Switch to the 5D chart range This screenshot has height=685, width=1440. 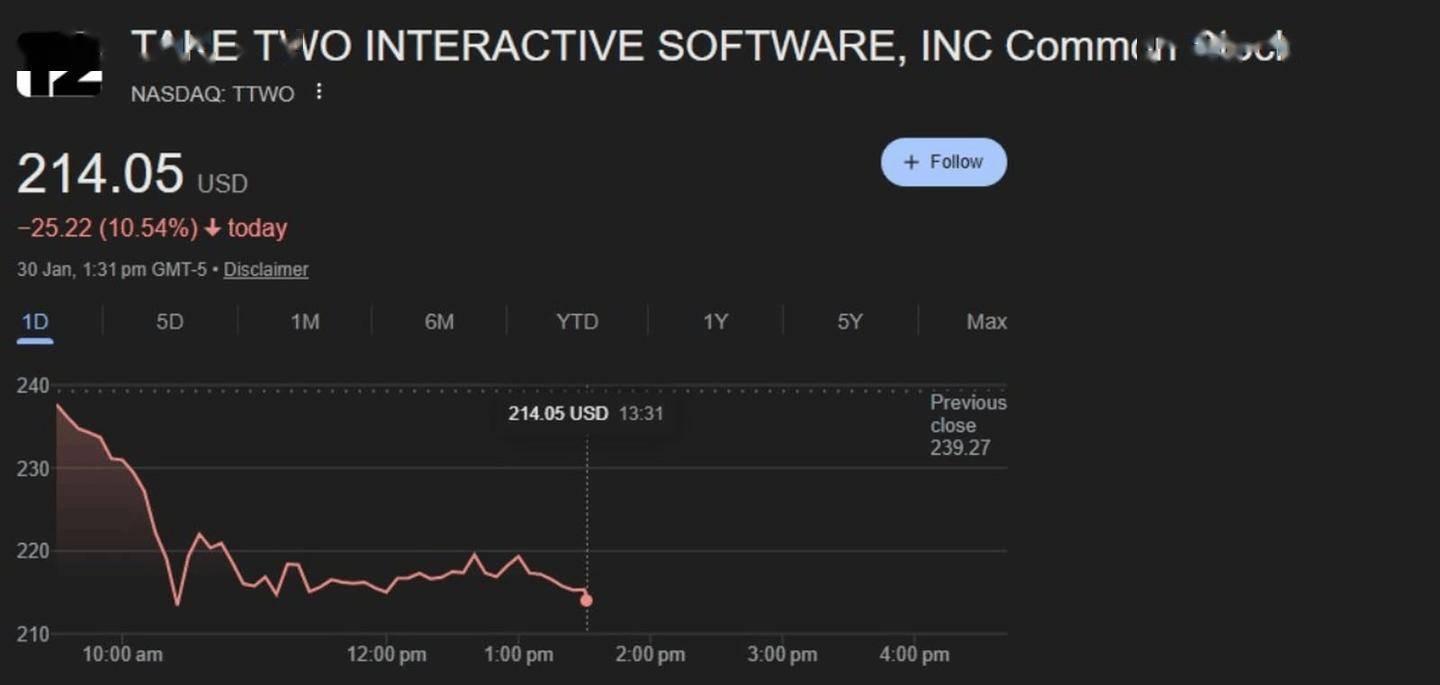pos(170,322)
